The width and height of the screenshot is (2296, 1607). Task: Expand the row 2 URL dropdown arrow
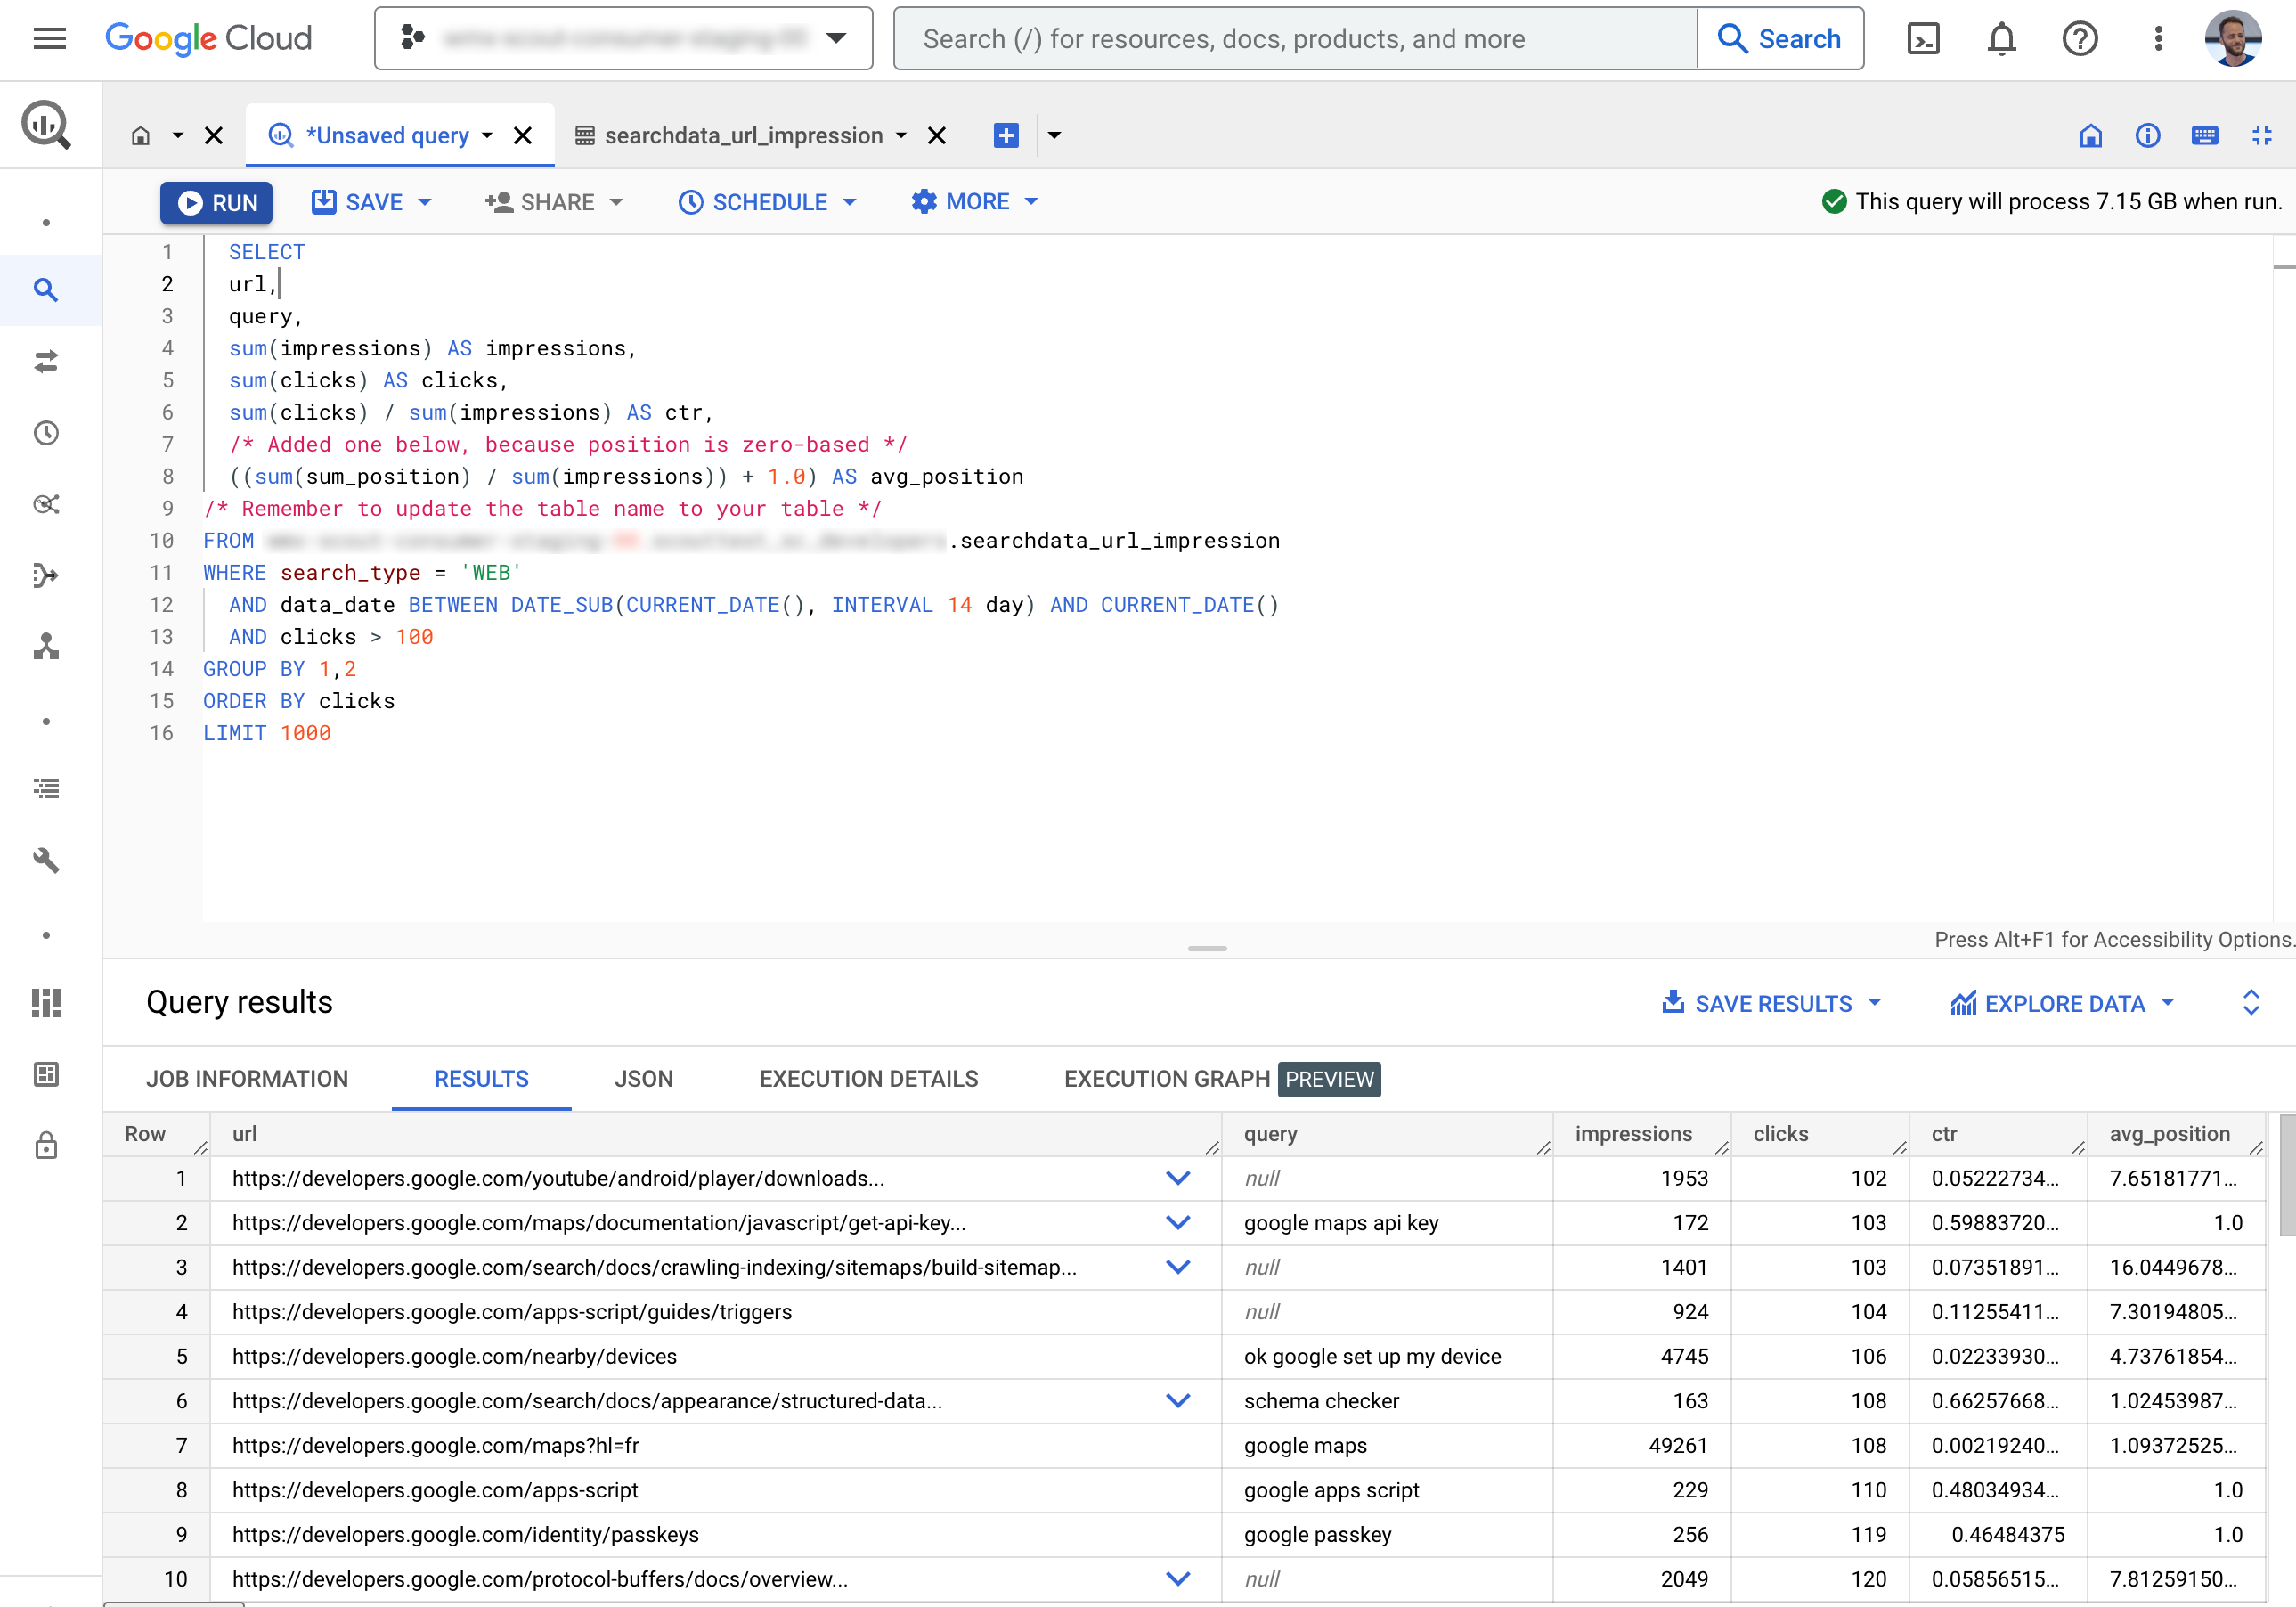pos(1177,1221)
